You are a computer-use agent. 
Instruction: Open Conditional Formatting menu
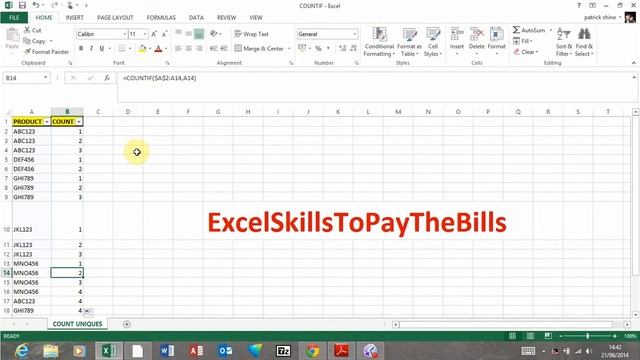(x=379, y=42)
